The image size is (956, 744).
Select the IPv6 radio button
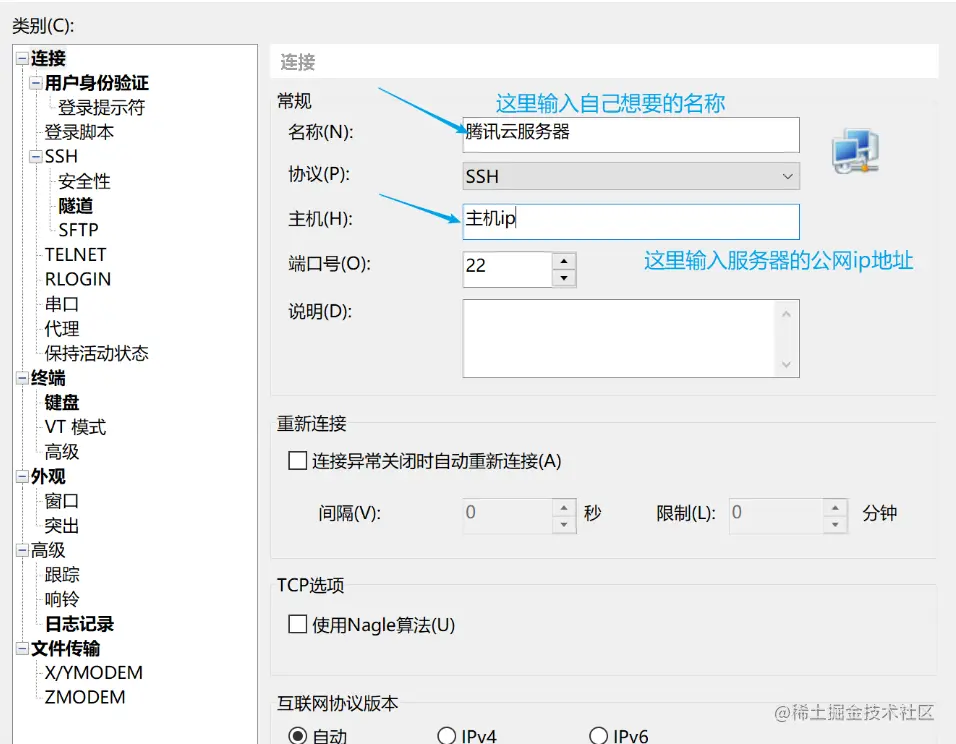[x=598, y=735]
